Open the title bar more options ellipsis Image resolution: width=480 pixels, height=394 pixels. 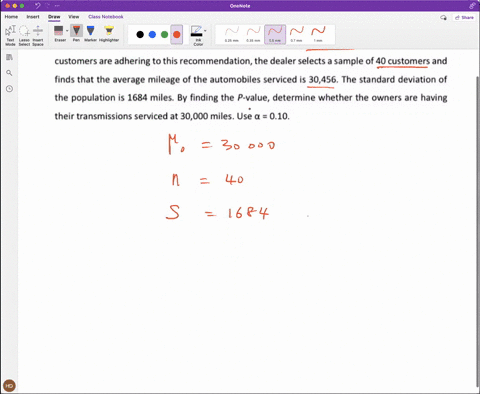click(57, 6)
